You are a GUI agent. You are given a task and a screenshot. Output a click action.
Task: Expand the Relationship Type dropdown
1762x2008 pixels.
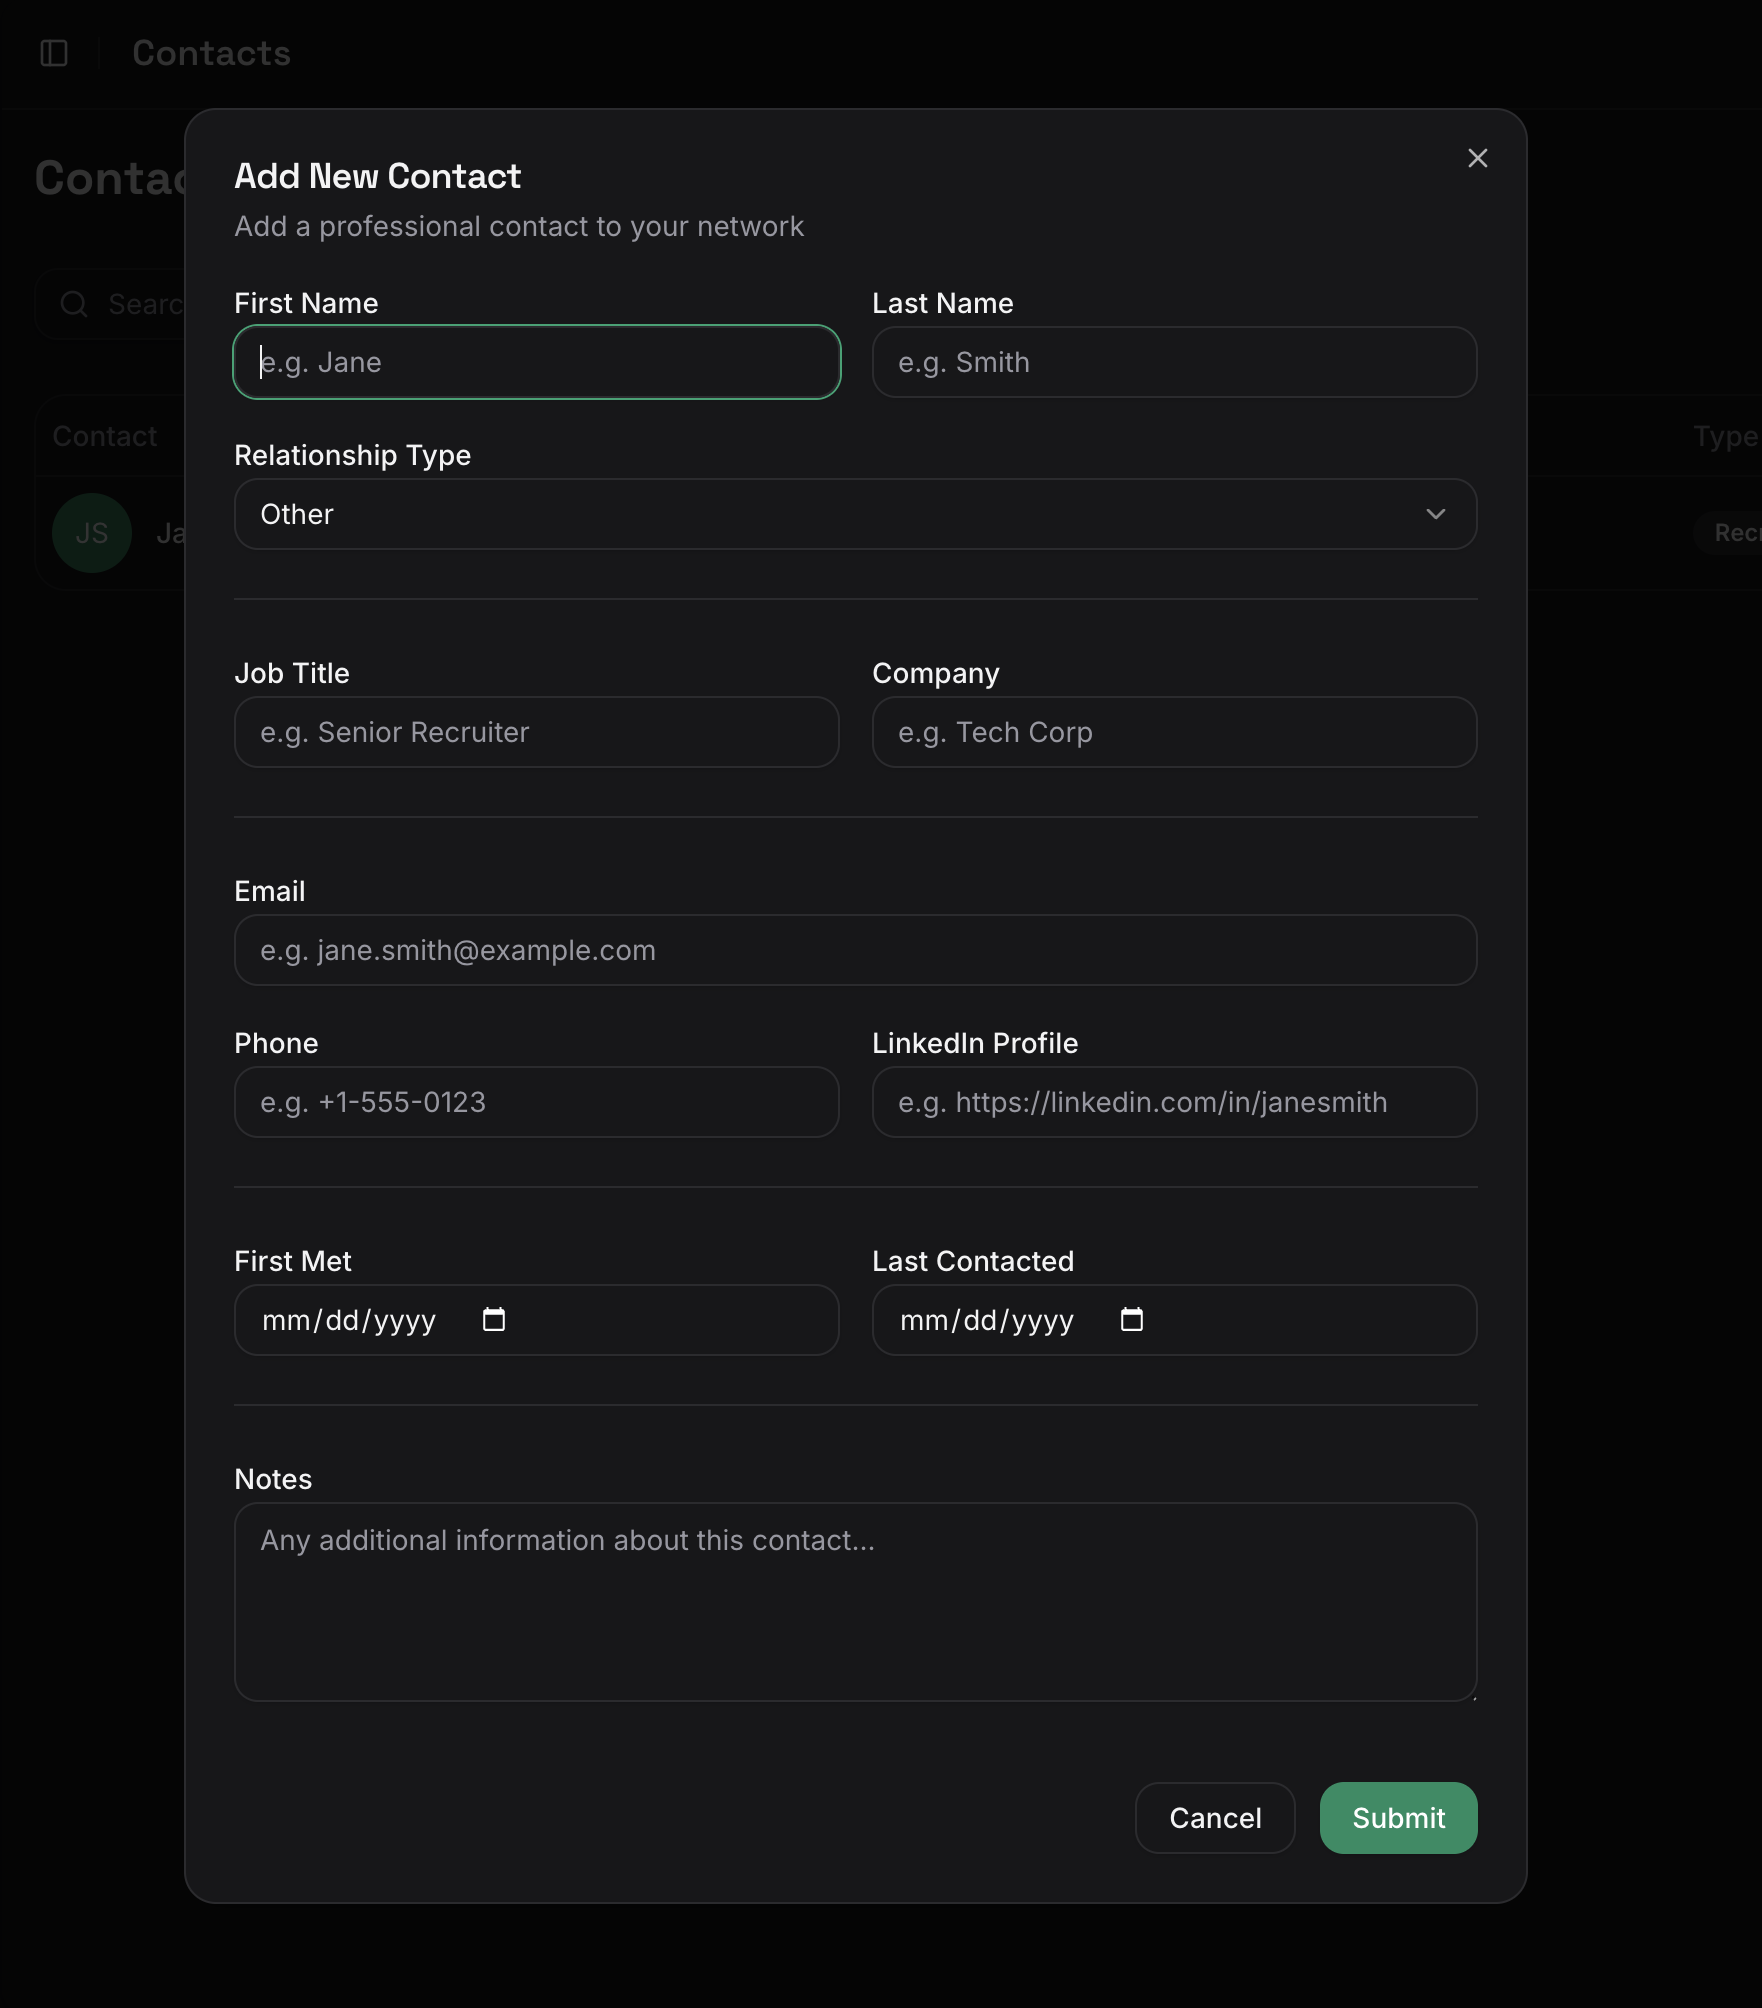pyautogui.click(x=855, y=514)
